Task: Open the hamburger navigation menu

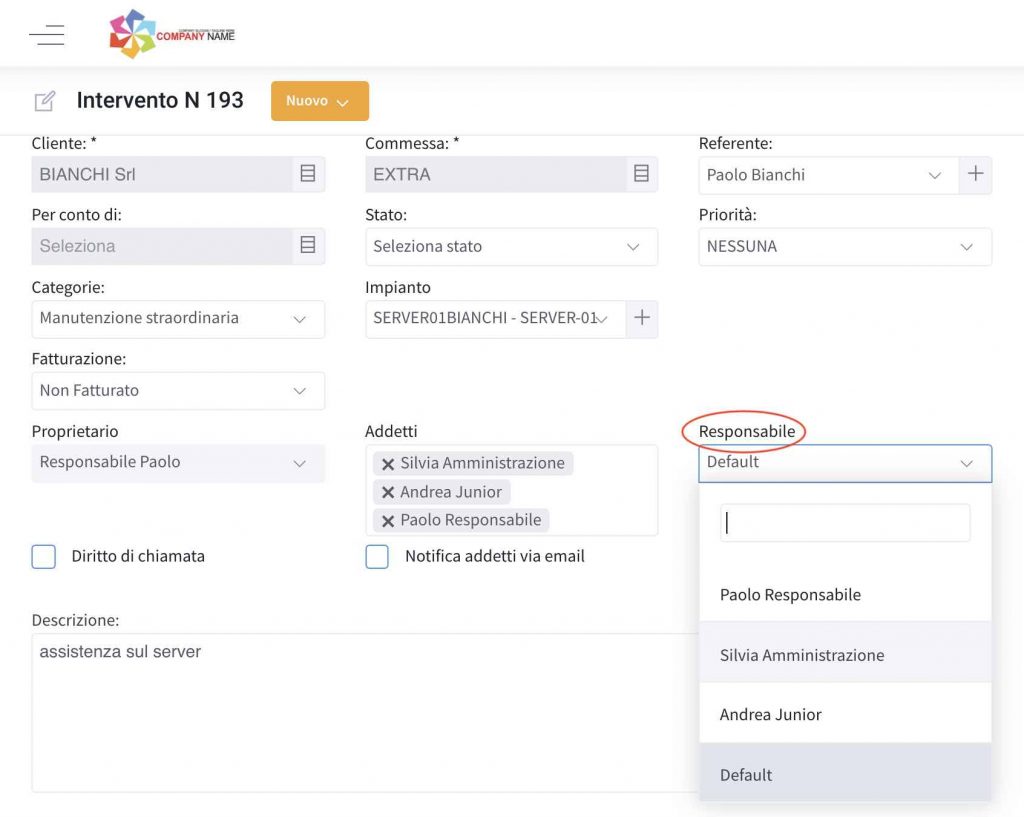Action: click(x=47, y=35)
